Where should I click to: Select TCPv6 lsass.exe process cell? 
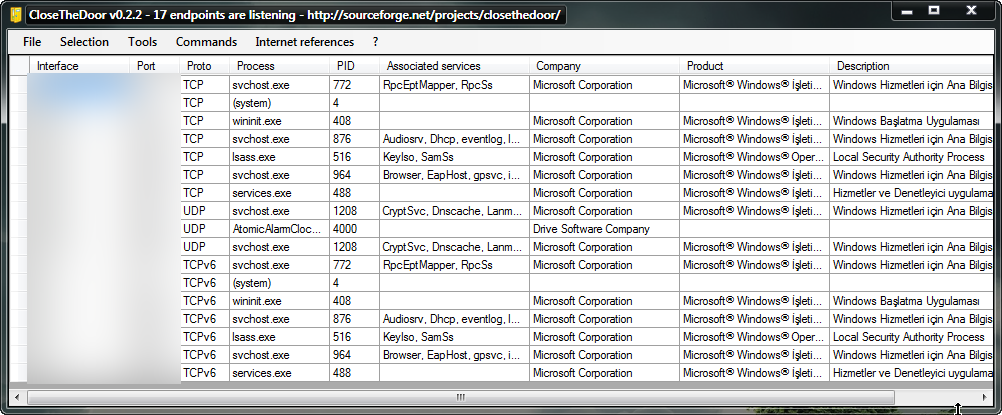(x=279, y=337)
